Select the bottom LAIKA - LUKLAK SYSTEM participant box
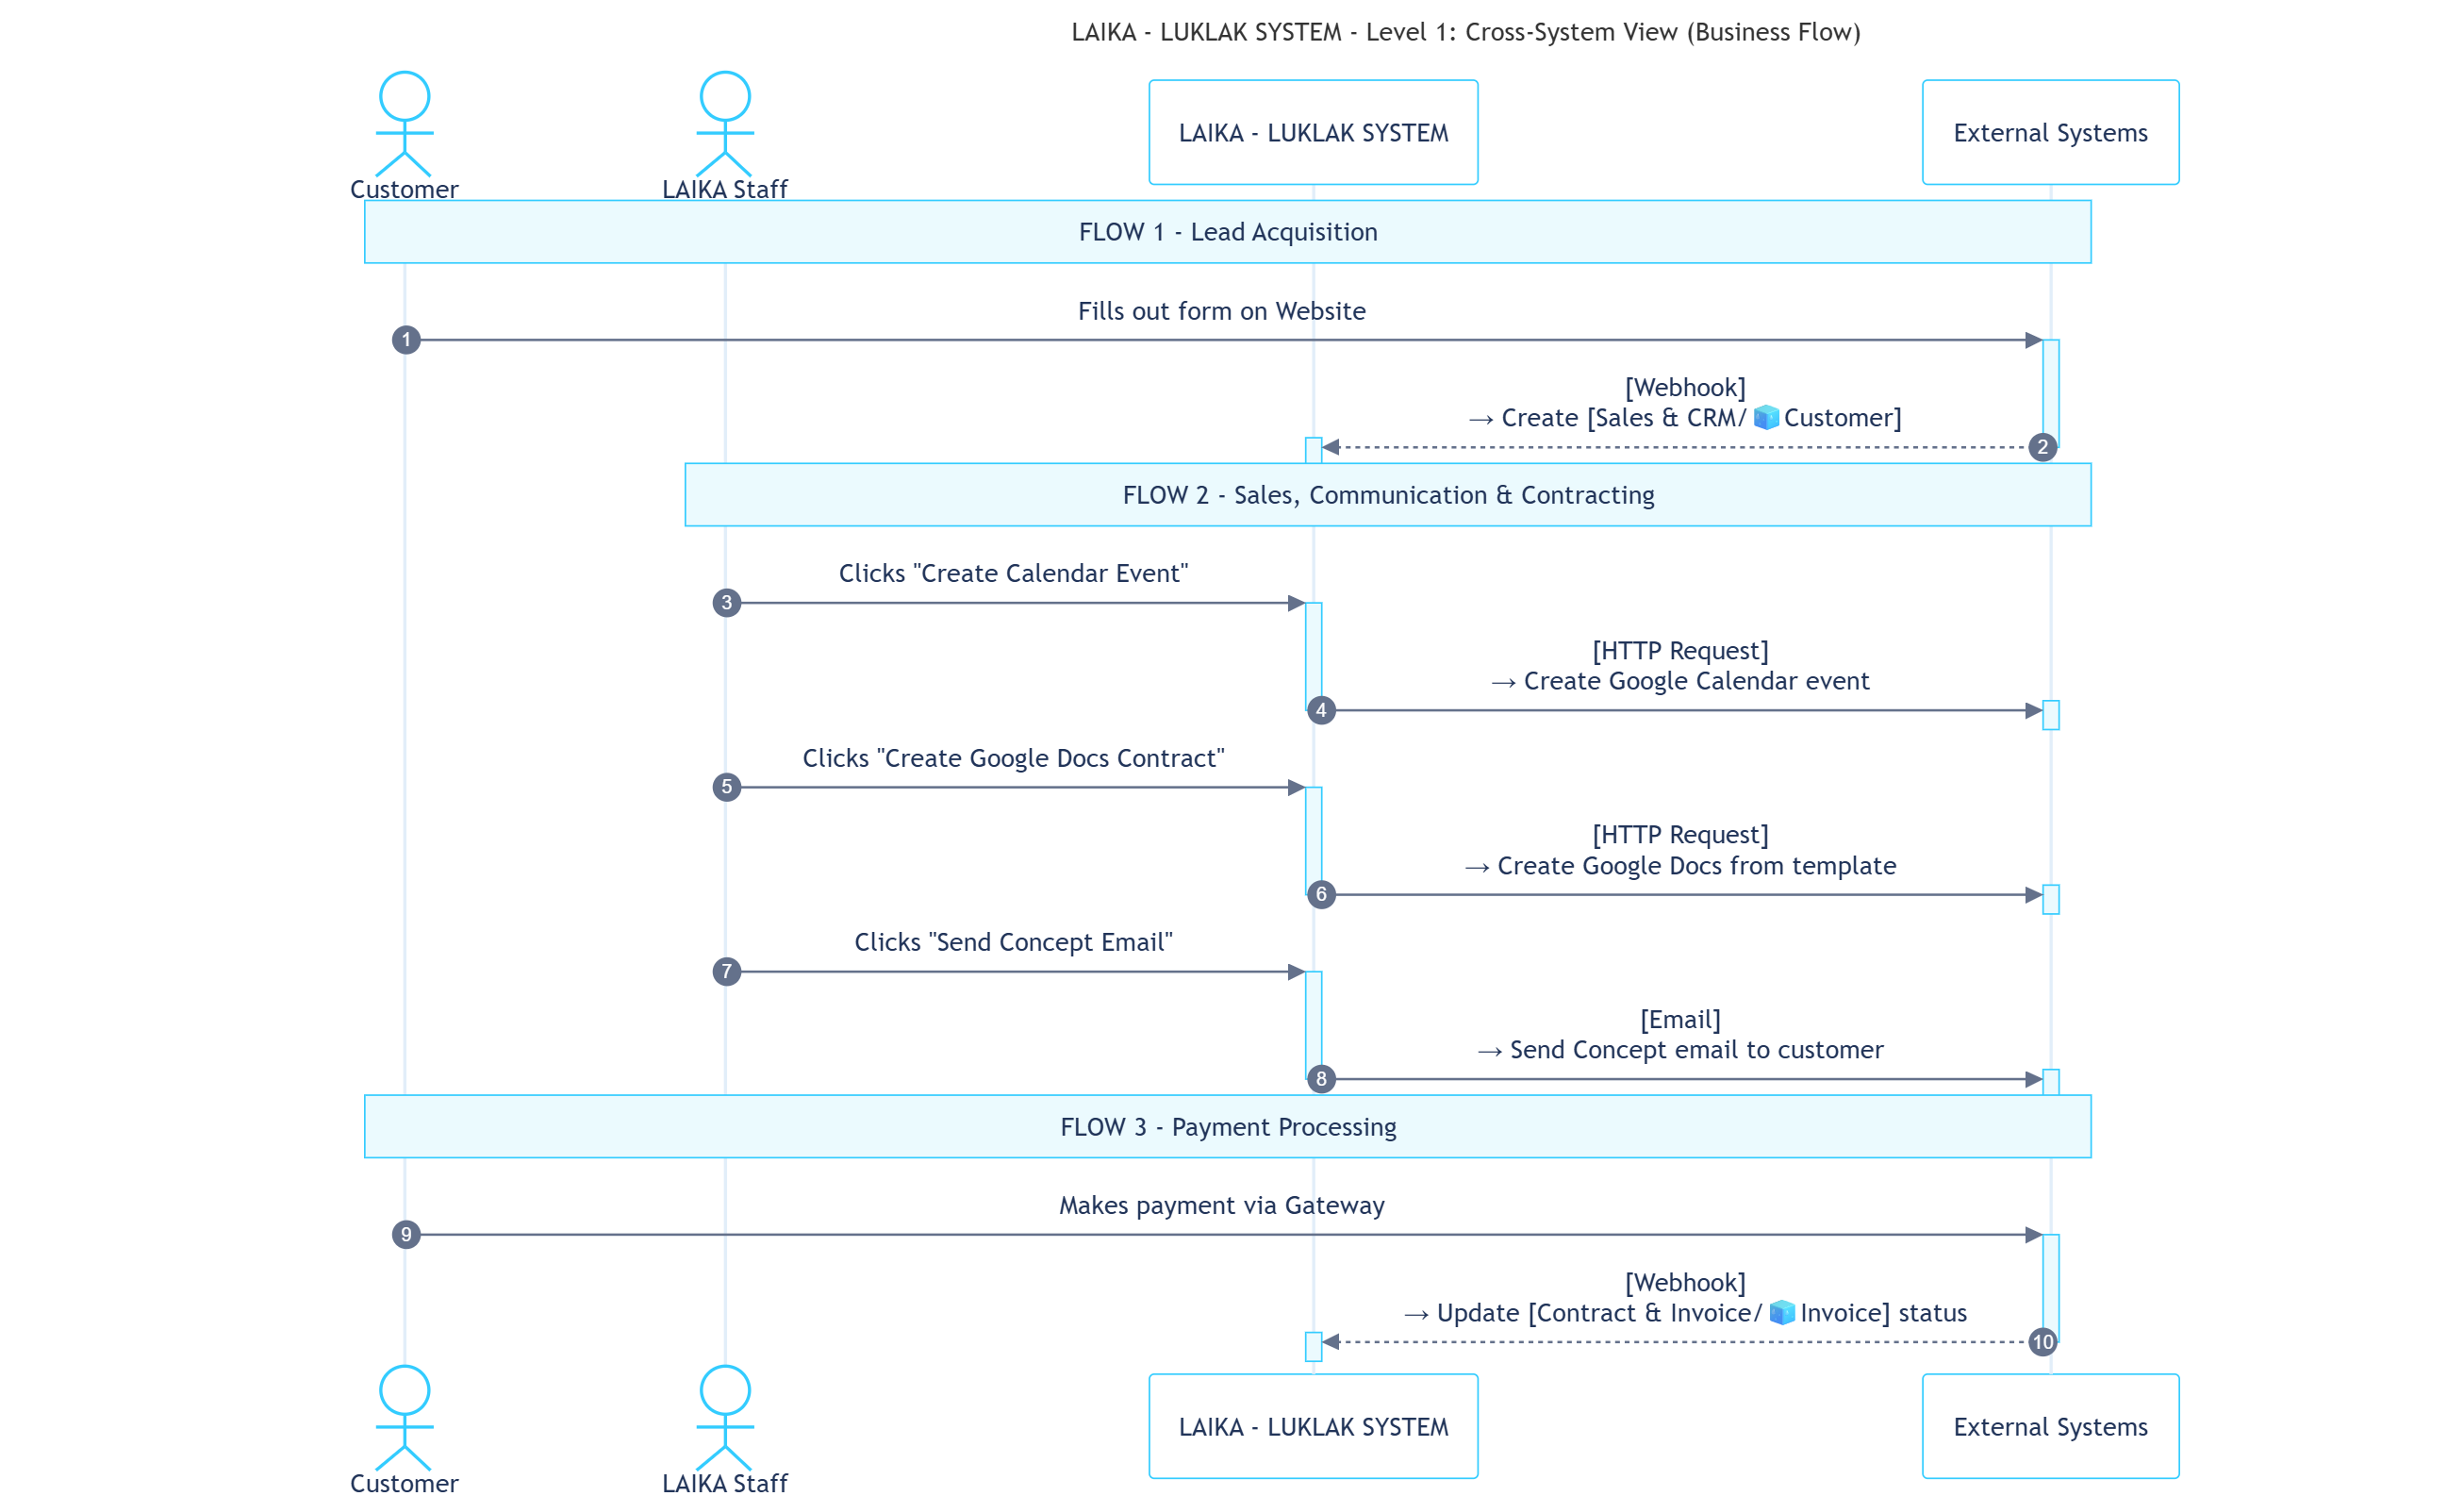 pyautogui.click(x=1313, y=1426)
